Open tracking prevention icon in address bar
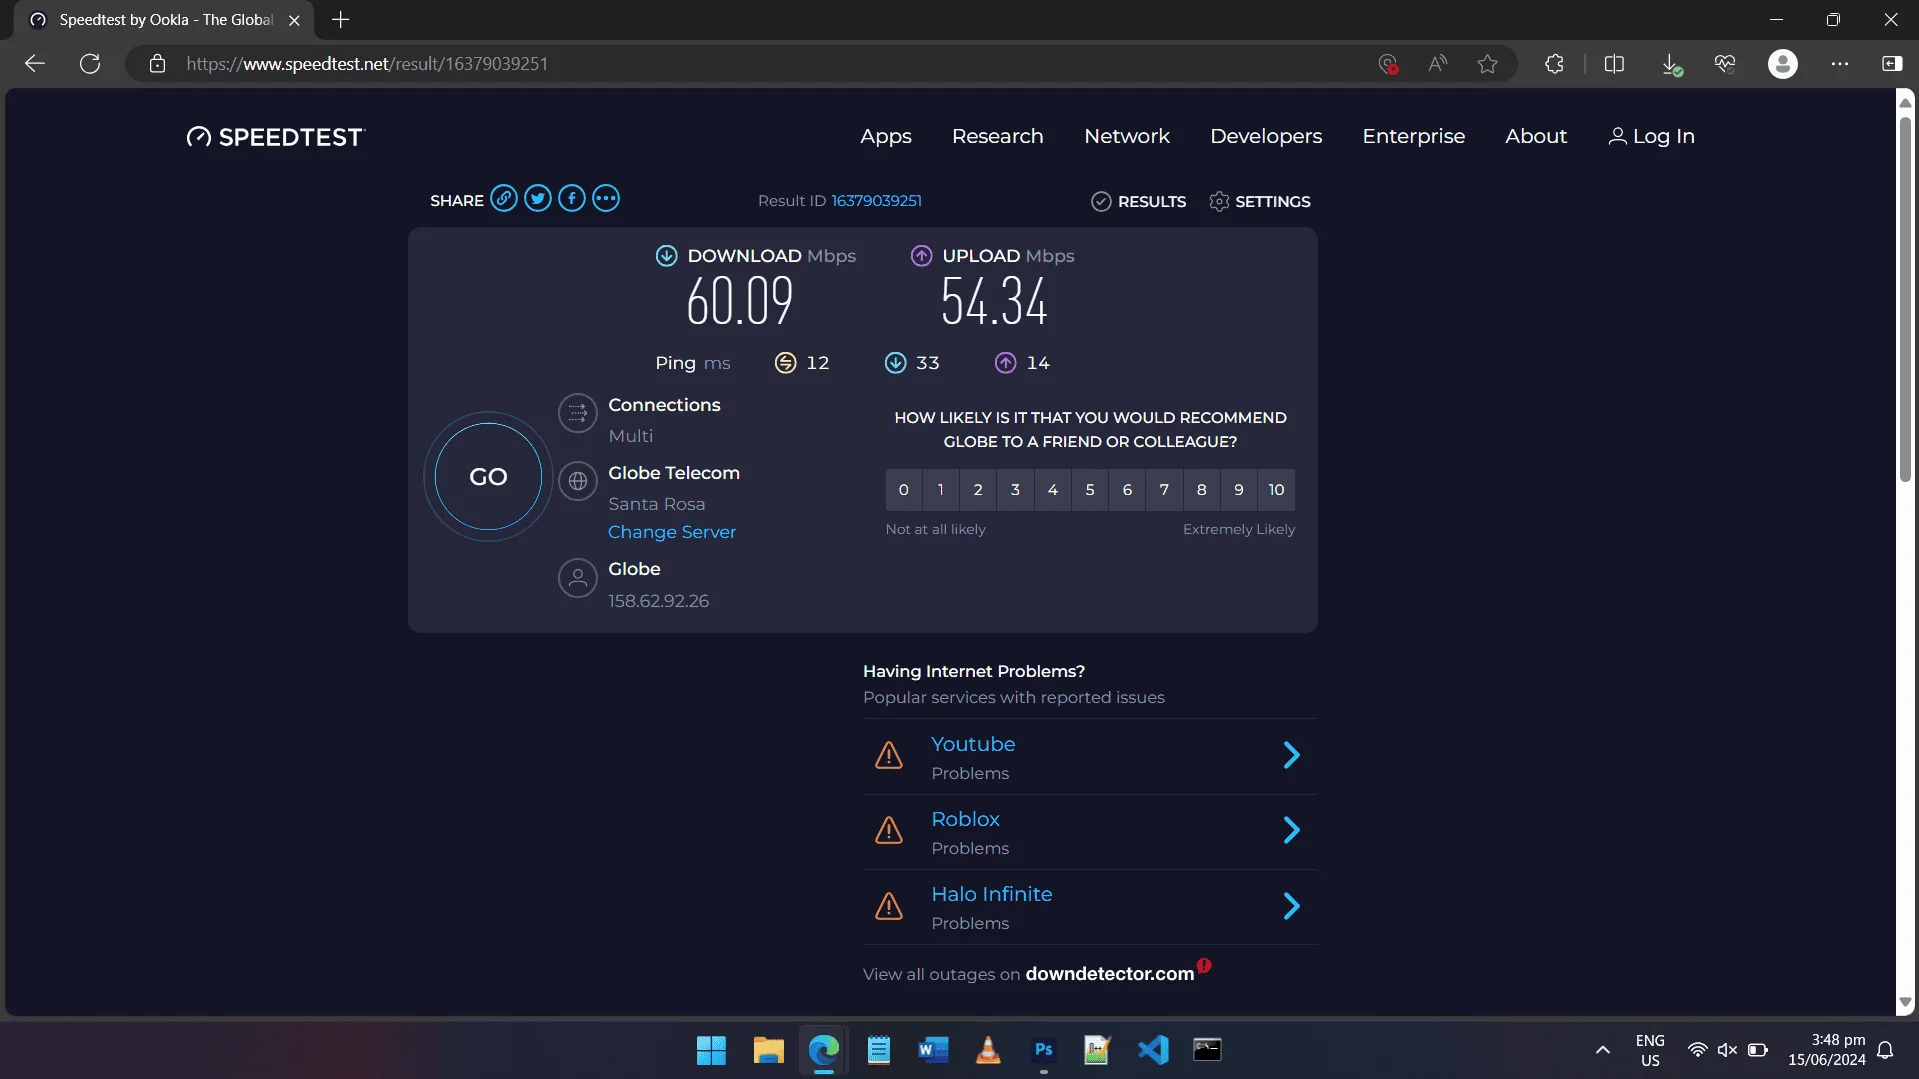This screenshot has height=1079, width=1919. (x=1388, y=64)
